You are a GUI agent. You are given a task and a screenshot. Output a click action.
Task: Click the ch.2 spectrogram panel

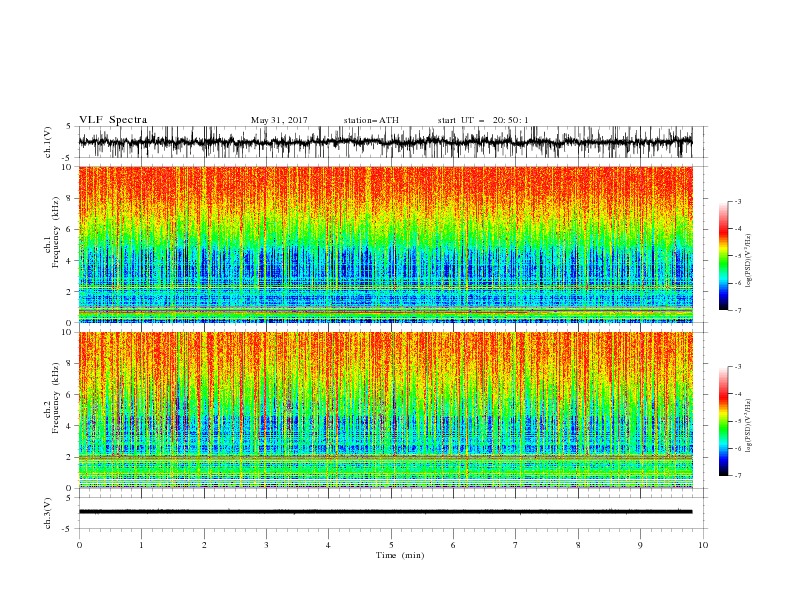pyautogui.click(x=385, y=410)
